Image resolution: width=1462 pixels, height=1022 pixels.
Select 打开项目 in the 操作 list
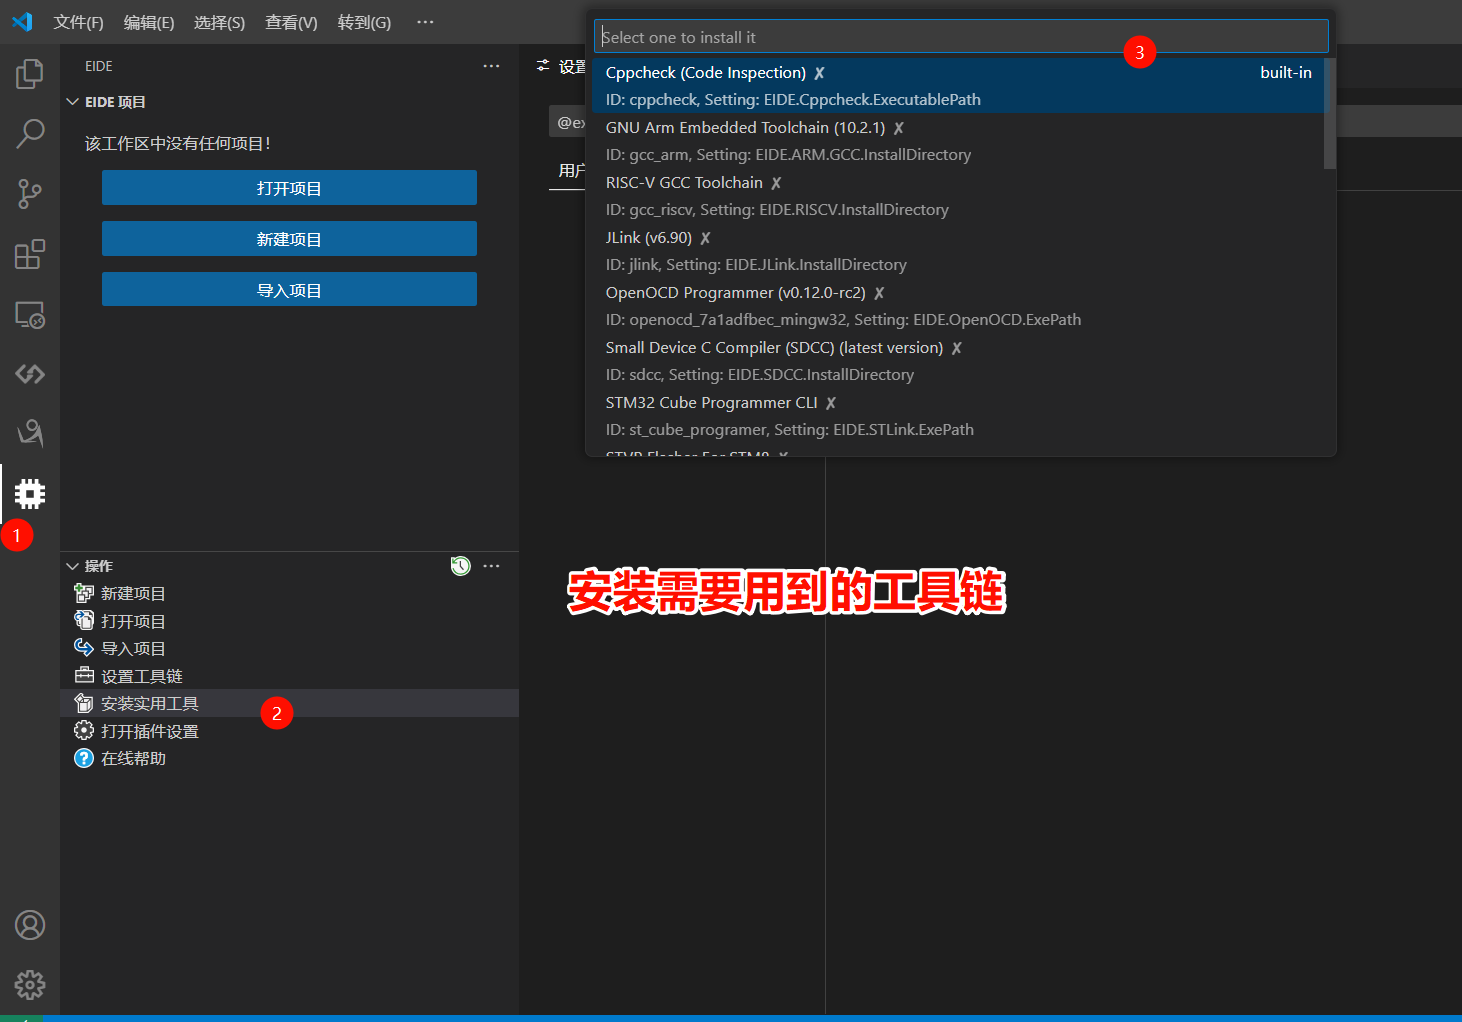(x=133, y=621)
